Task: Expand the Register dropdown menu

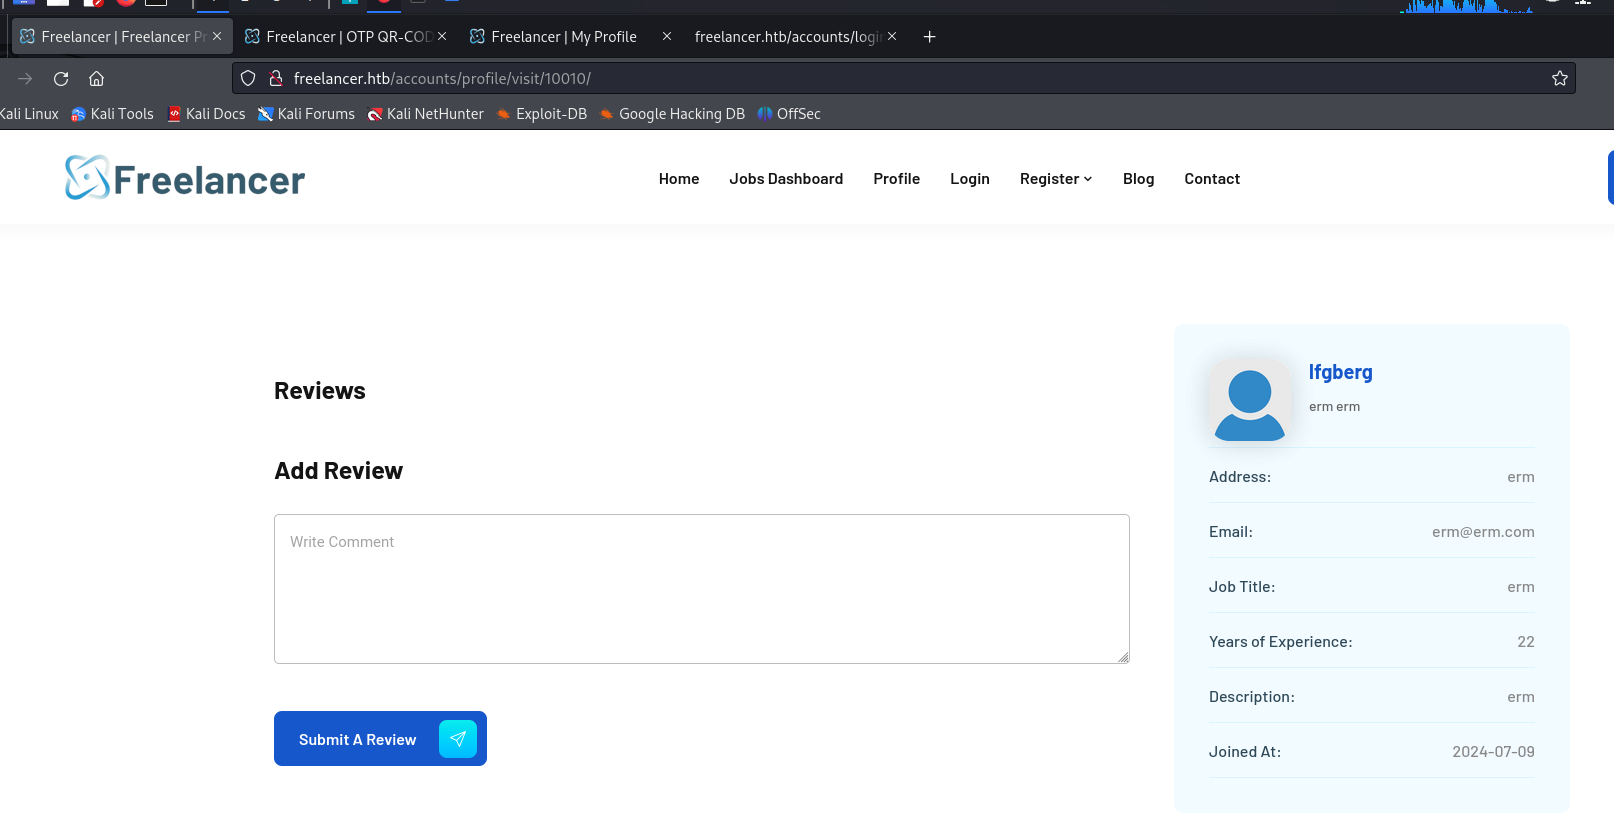Action: (x=1055, y=179)
